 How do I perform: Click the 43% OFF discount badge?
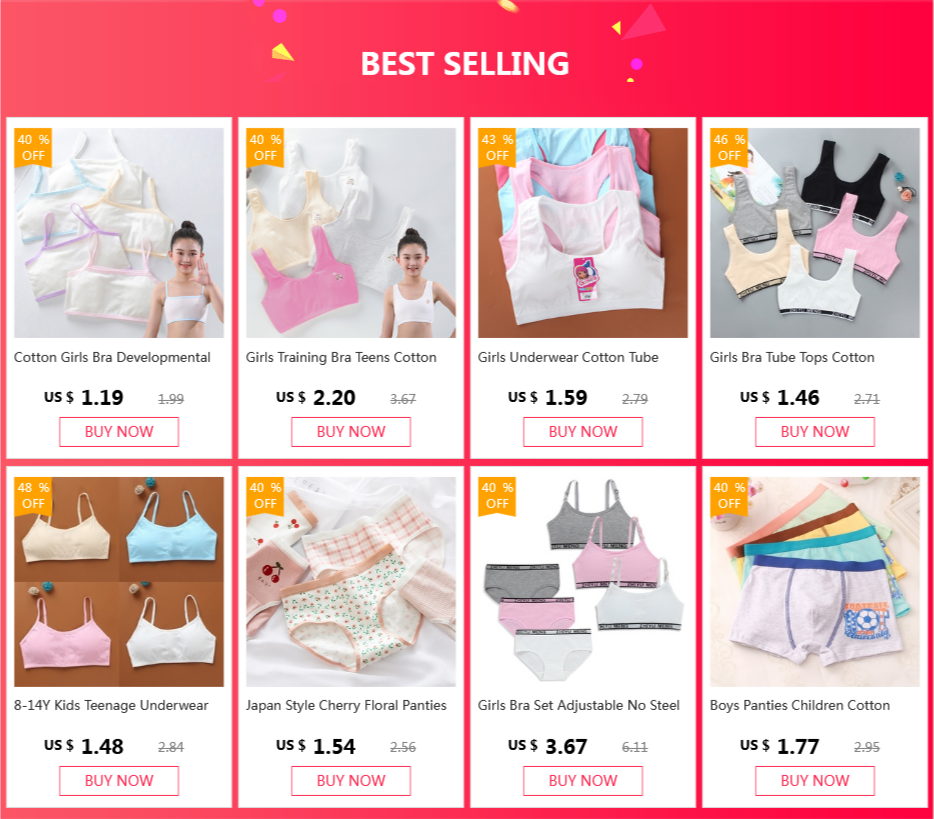[x=497, y=148]
